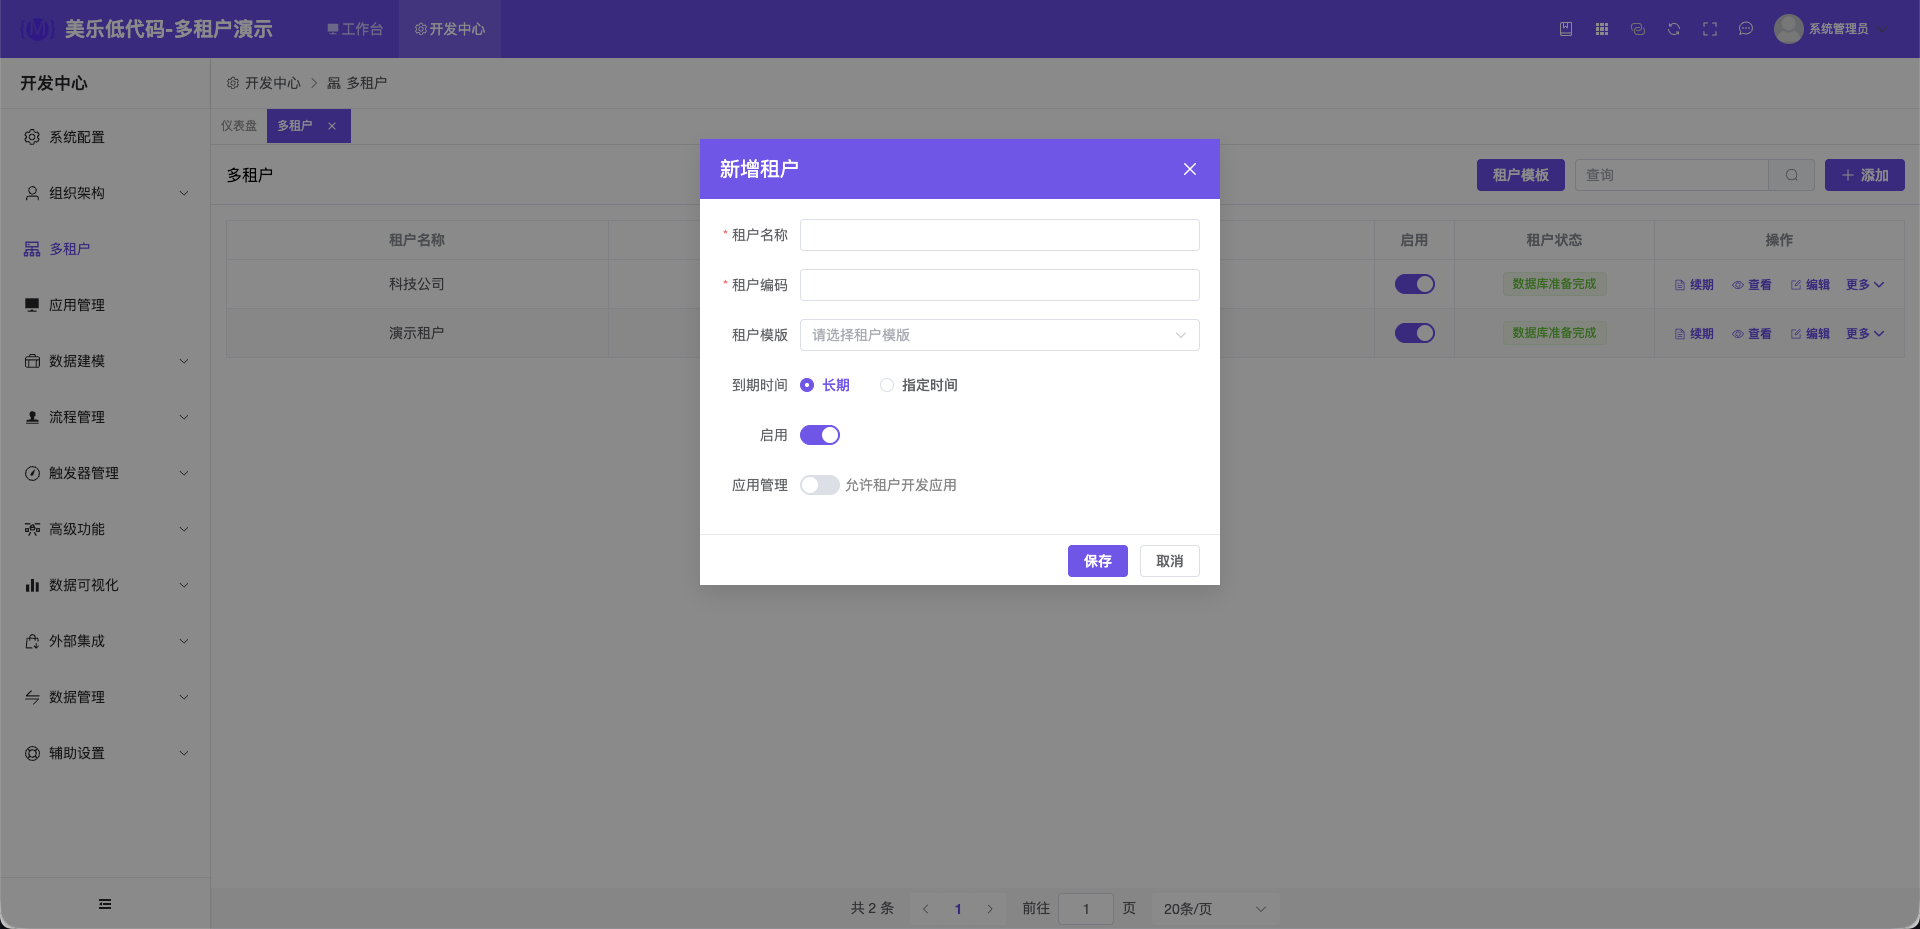Expand 高级功能 sidebar menu

pyautogui.click(x=105, y=529)
